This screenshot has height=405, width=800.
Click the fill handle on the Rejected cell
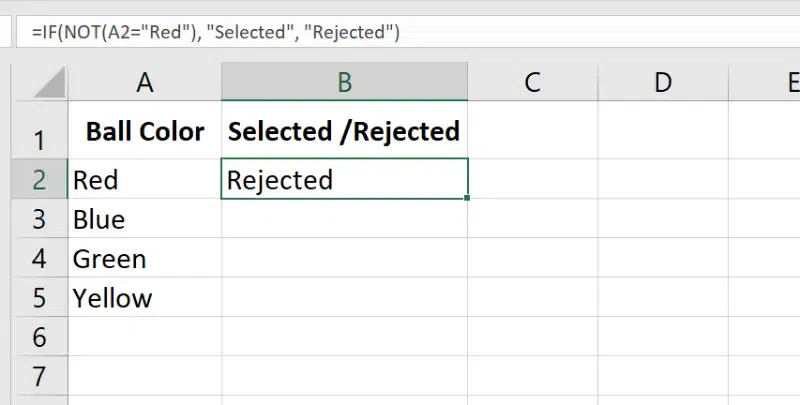(x=467, y=198)
